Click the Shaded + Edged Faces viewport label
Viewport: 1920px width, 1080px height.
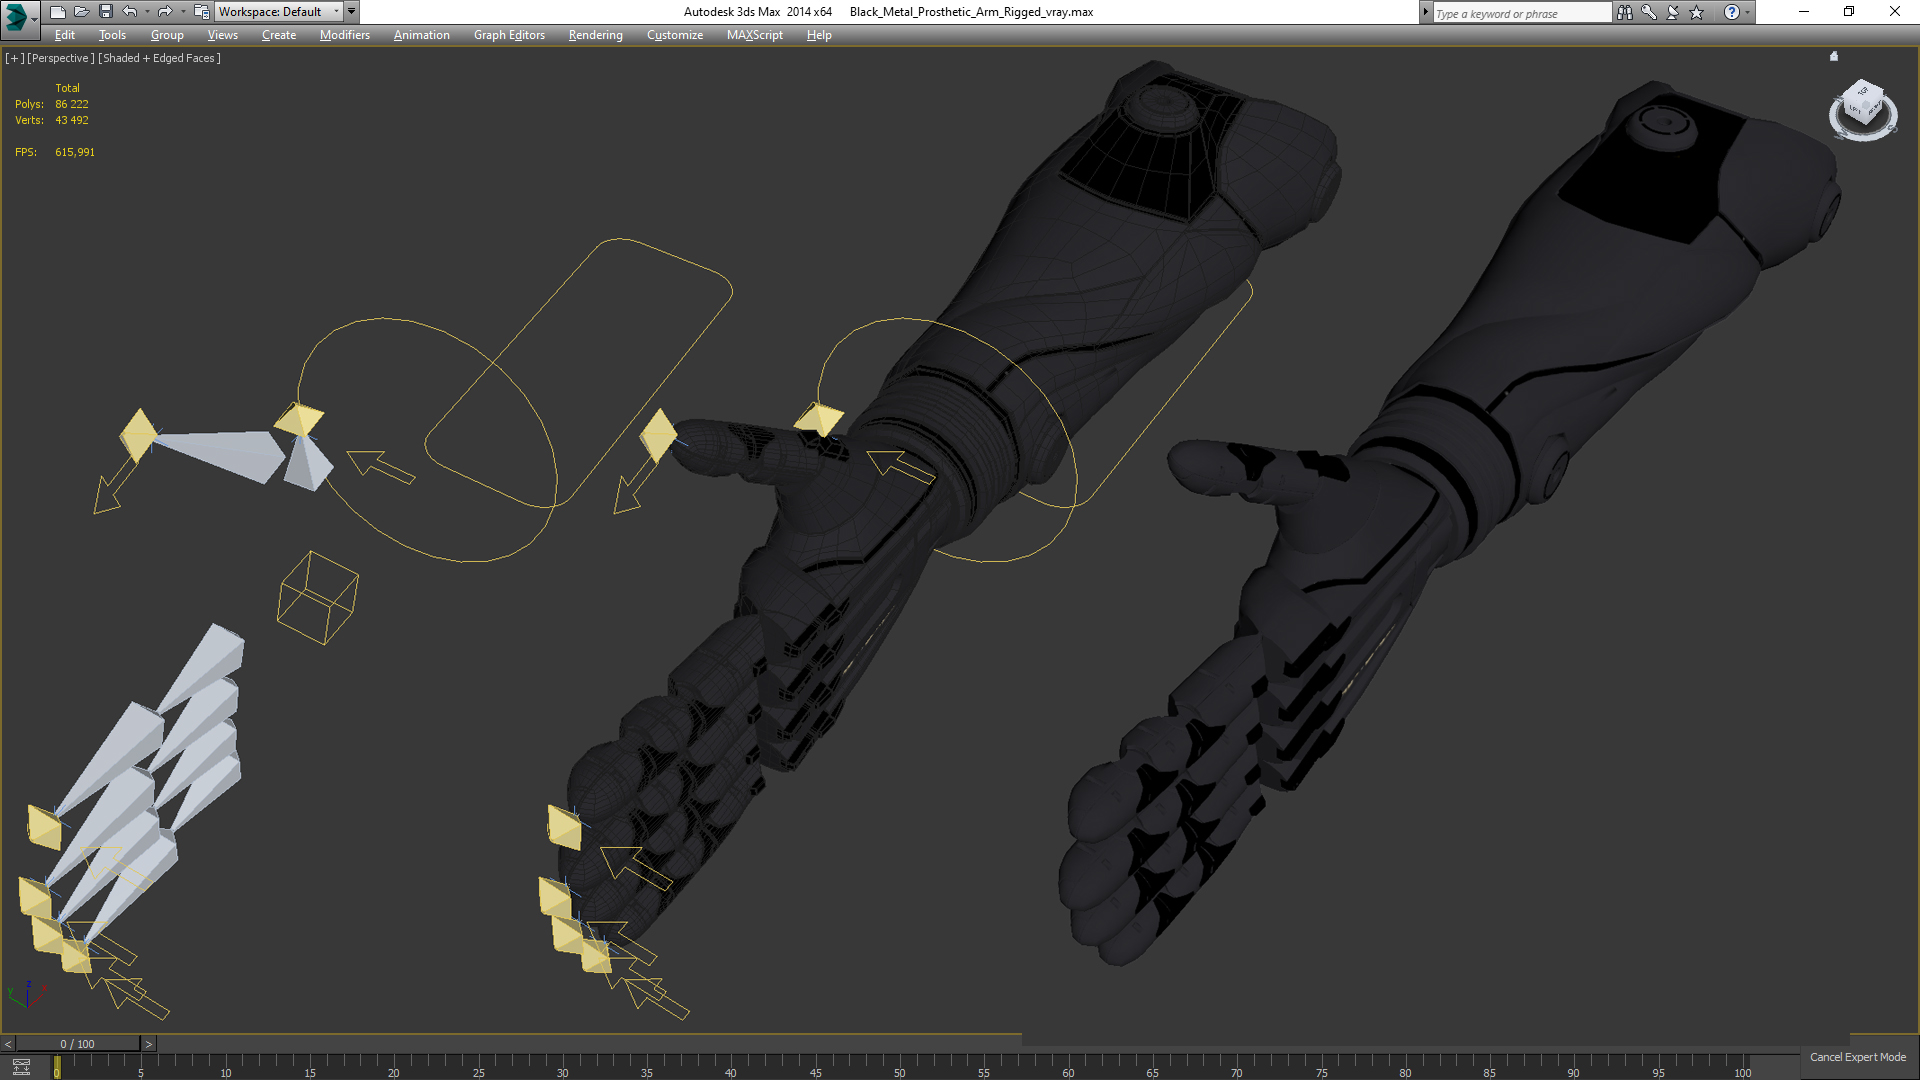coord(159,58)
